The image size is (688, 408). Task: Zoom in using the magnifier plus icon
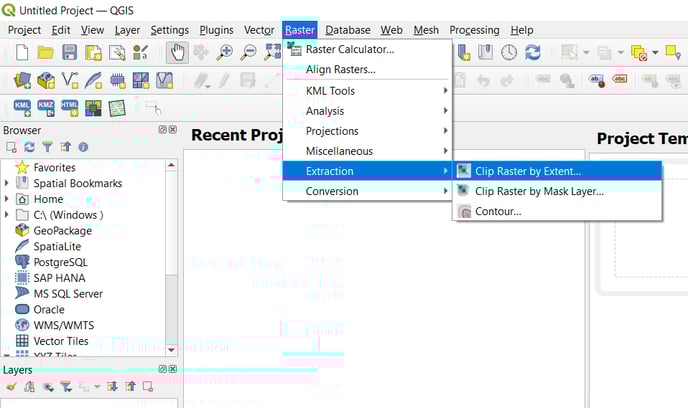click(225, 53)
